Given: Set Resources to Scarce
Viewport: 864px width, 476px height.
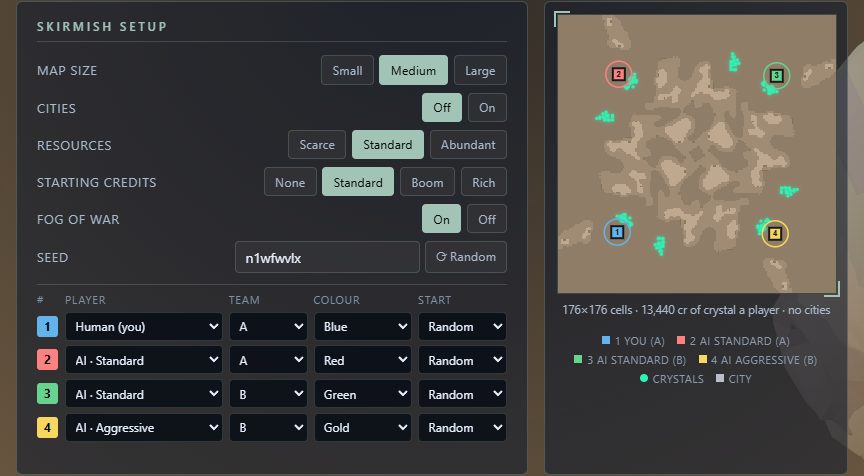Looking at the screenshot, I should click(x=317, y=144).
